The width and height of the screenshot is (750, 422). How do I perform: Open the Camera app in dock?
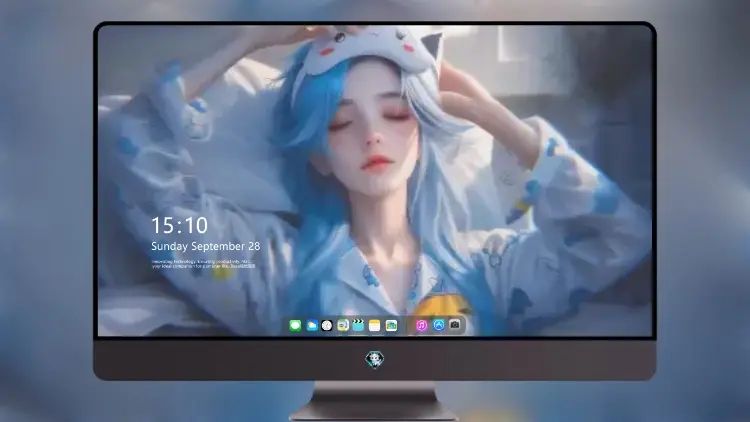coord(455,325)
